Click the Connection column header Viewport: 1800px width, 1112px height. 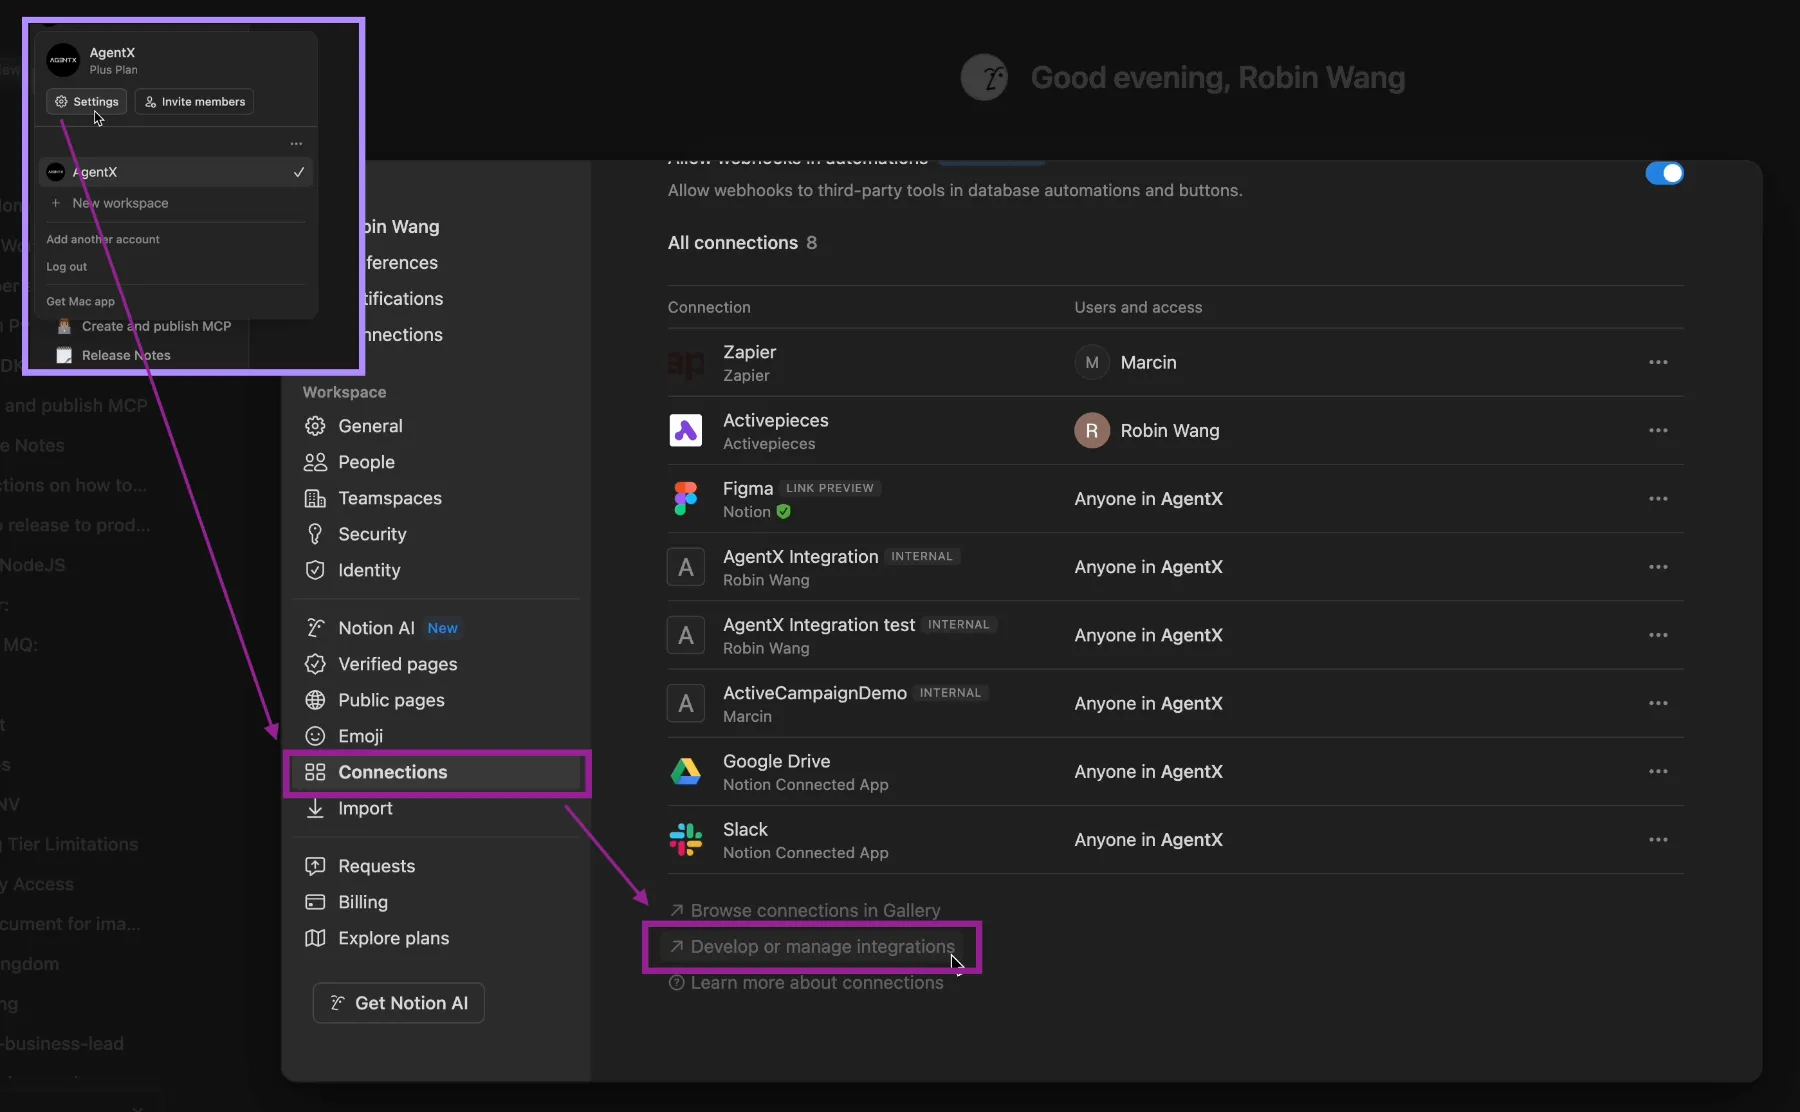click(709, 307)
